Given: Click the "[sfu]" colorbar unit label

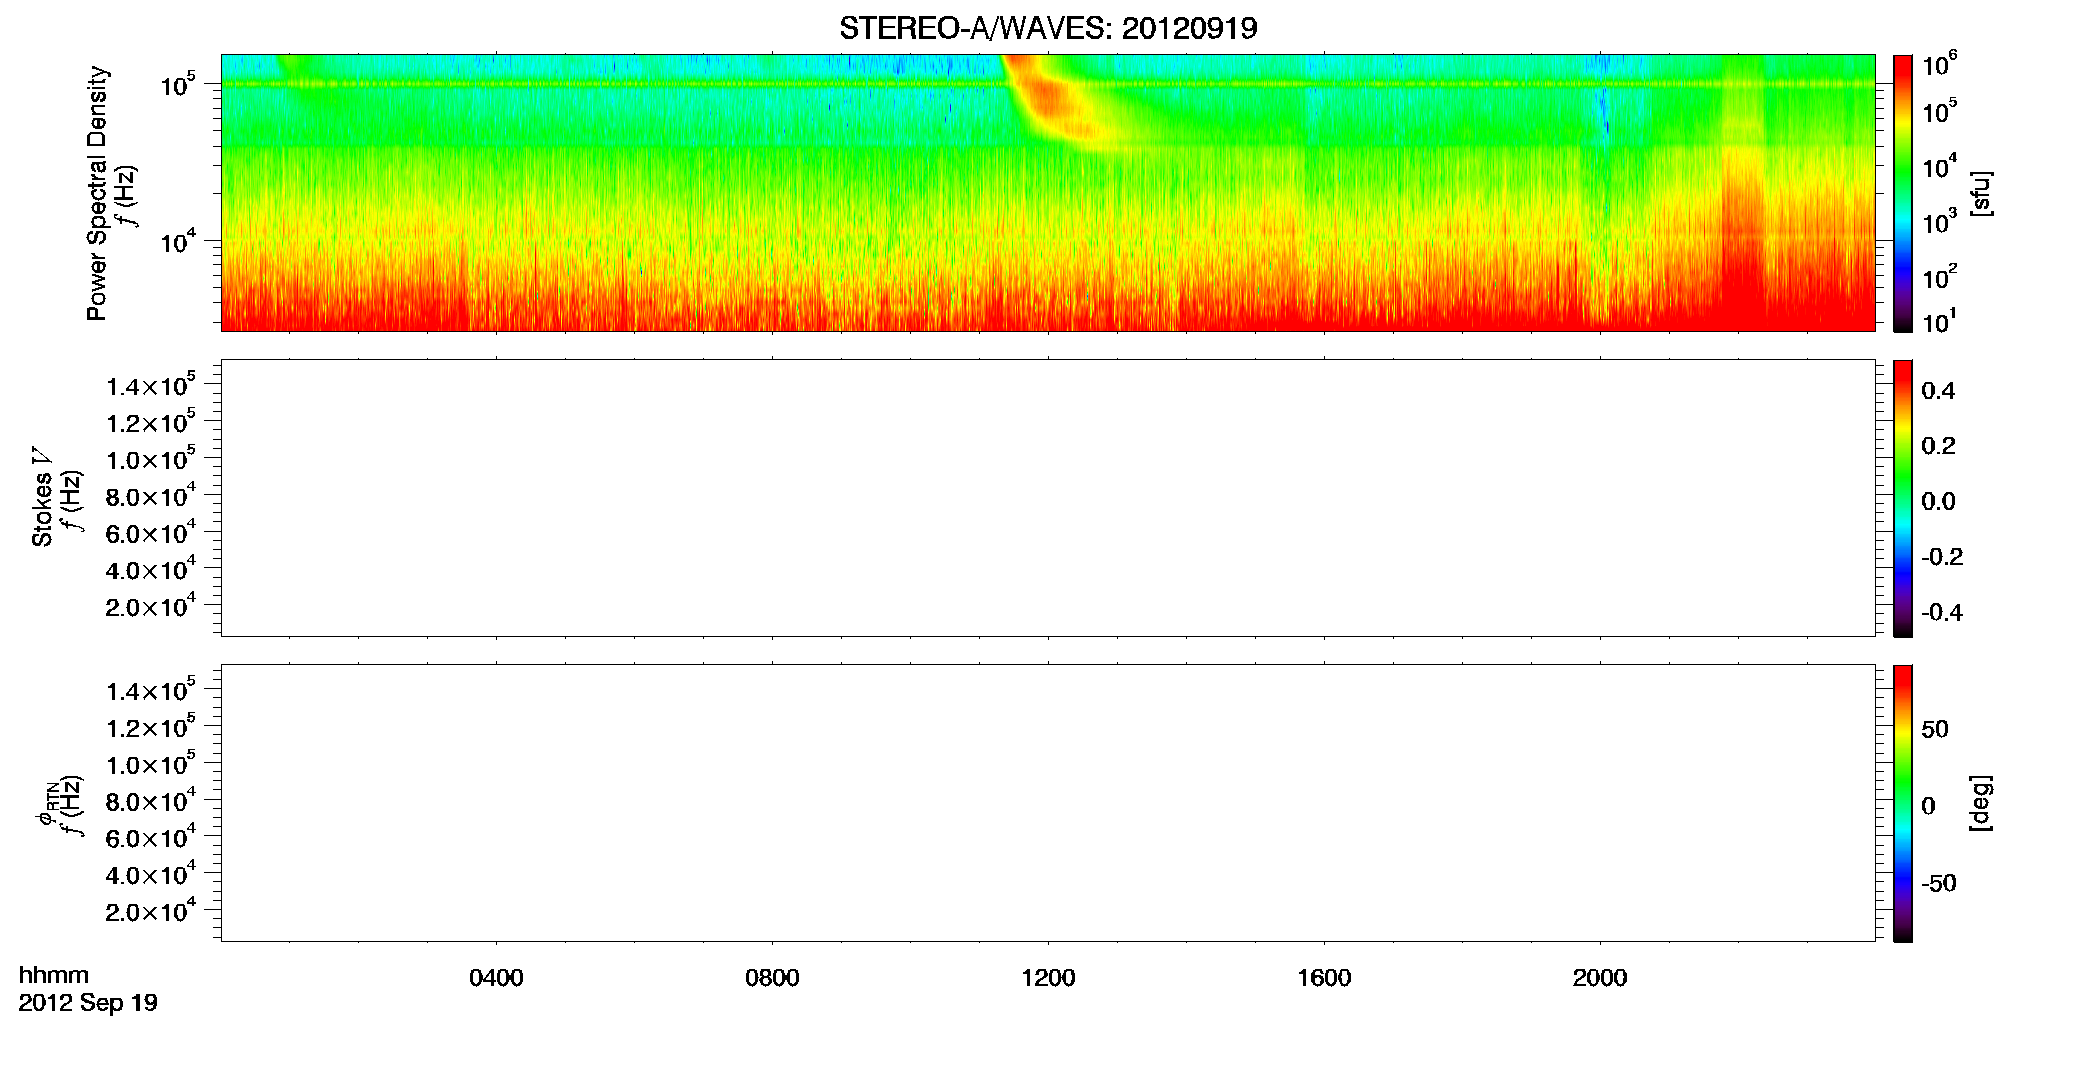Looking at the screenshot, I should 1980,194.
